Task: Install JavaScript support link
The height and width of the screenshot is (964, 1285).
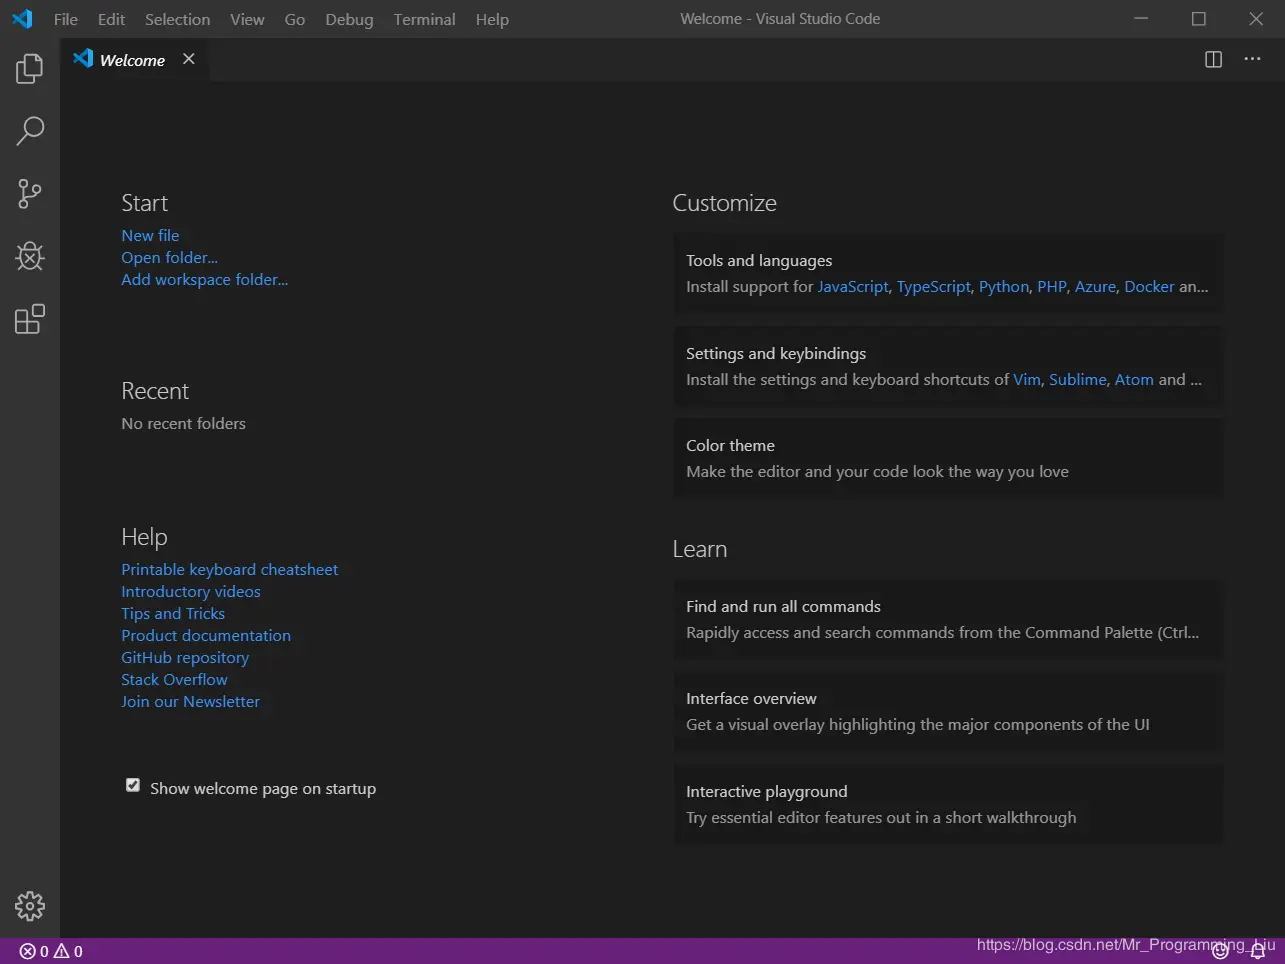Action: (x=853, y=286)
